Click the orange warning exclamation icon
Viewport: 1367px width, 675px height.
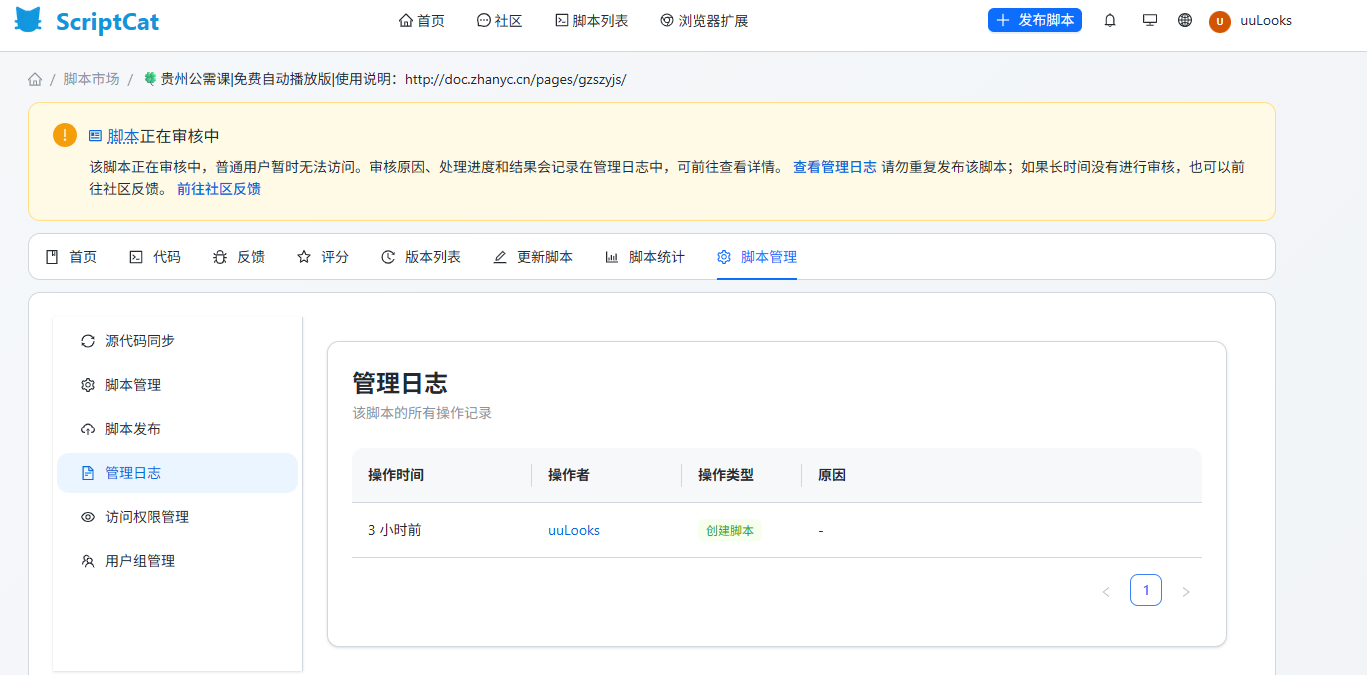coord(65,135)
